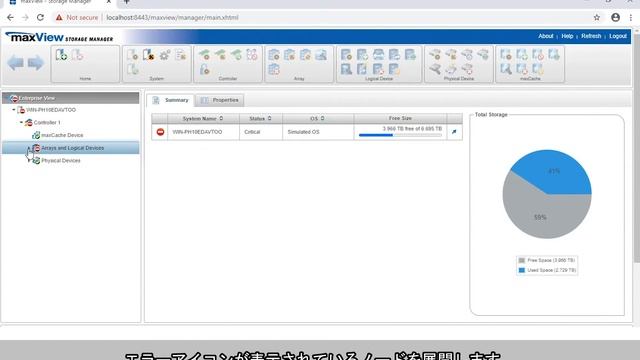Click the grey Free Space legend swatch

522,260
